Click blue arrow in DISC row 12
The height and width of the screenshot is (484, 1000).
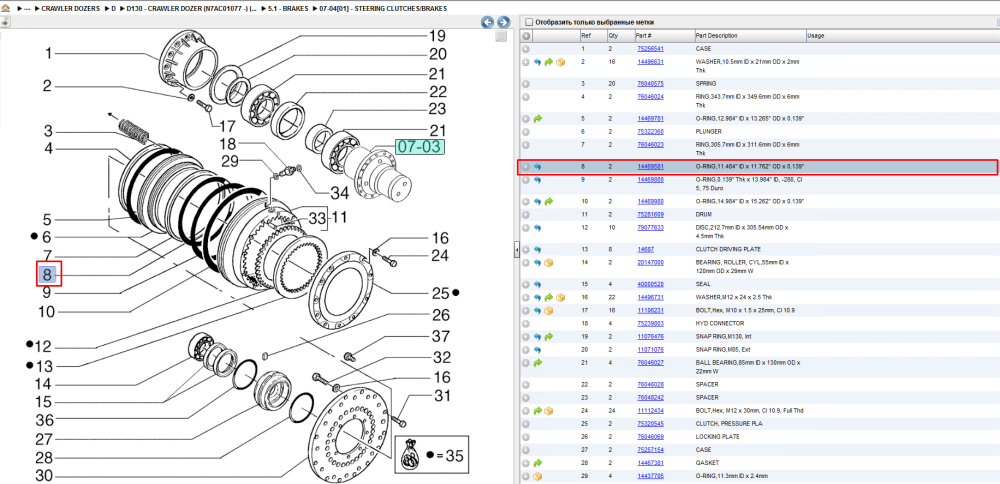[x=537, y=228]
